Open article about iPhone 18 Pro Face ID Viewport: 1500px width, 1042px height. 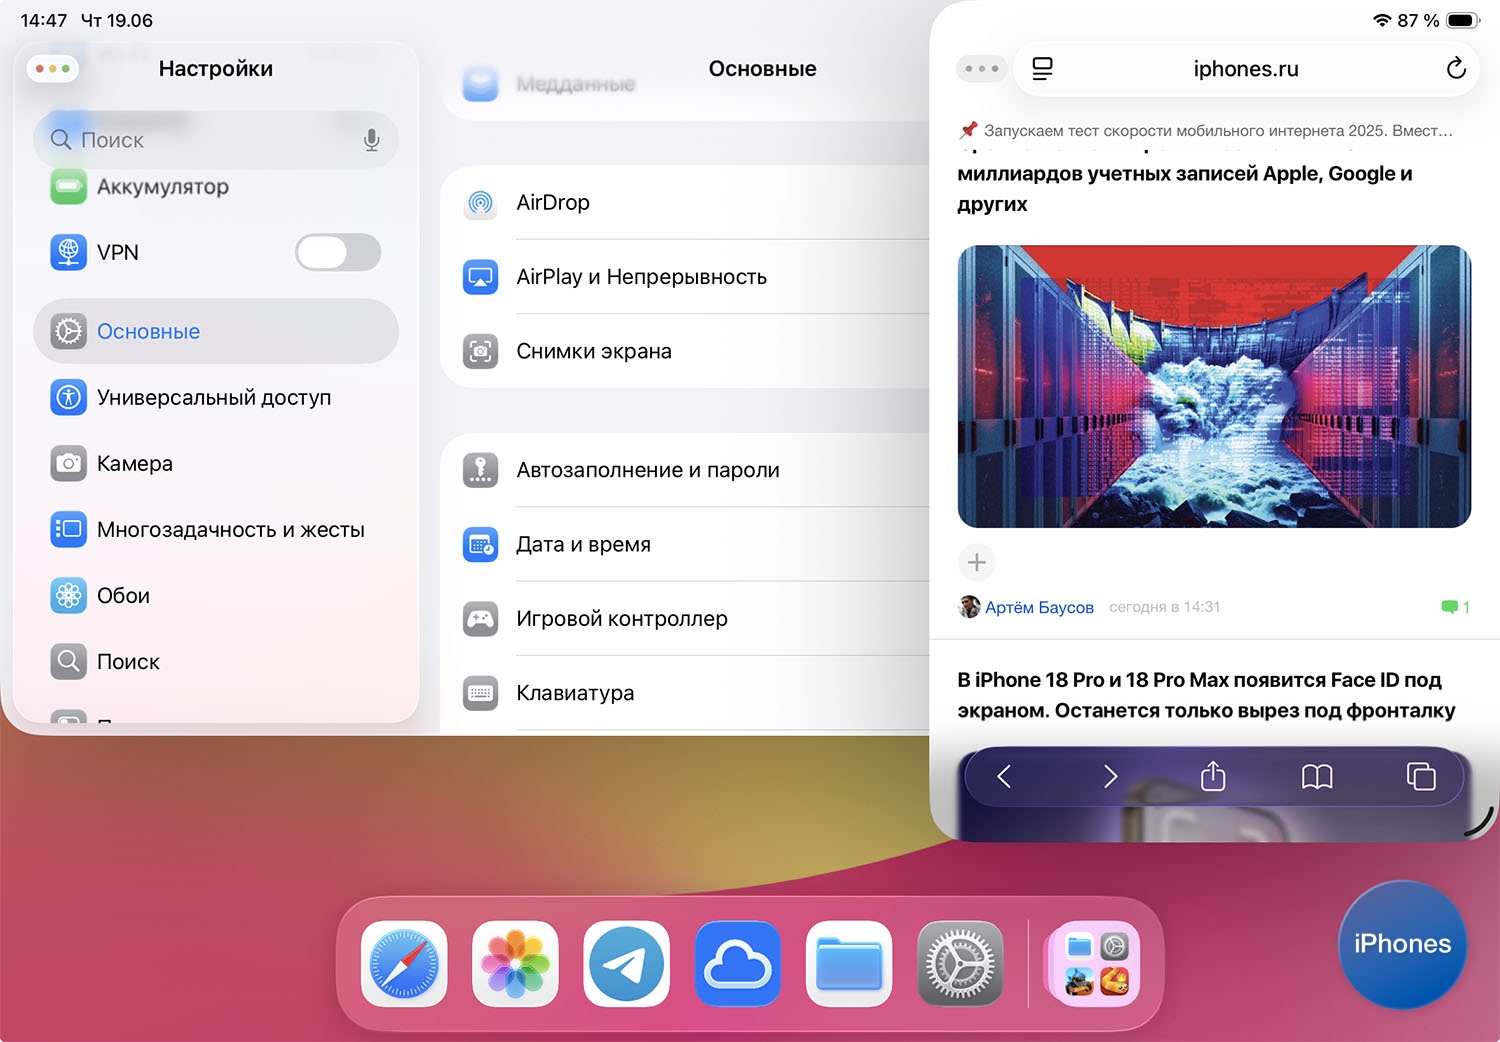1206,695
